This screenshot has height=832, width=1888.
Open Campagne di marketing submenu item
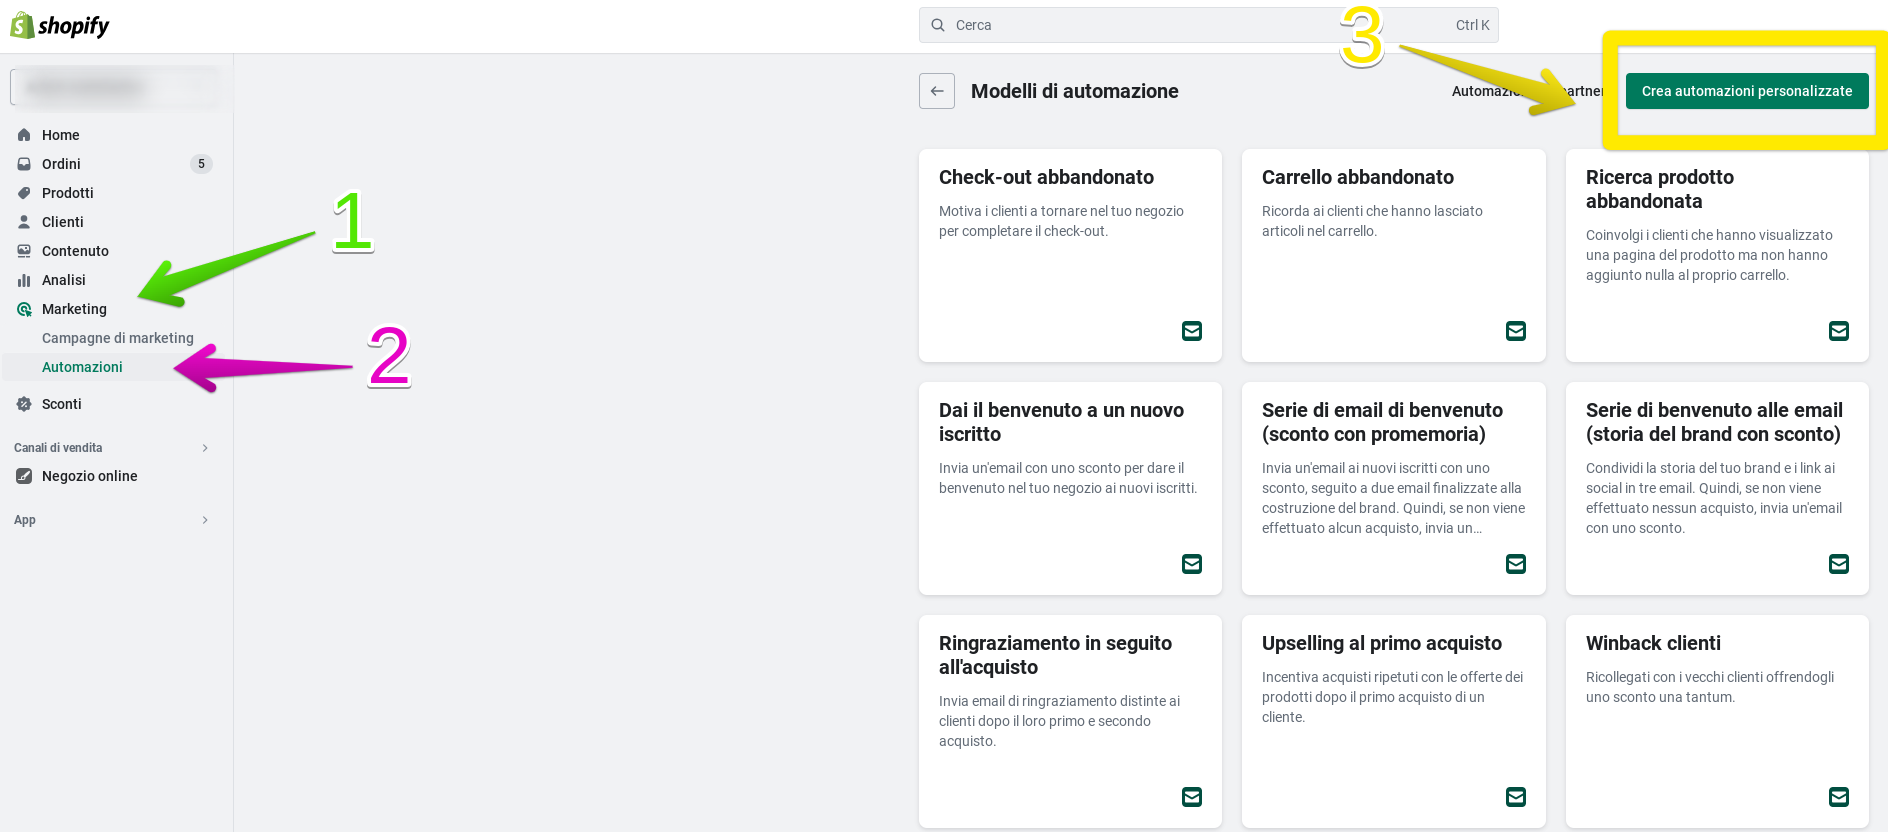point(117,338)
